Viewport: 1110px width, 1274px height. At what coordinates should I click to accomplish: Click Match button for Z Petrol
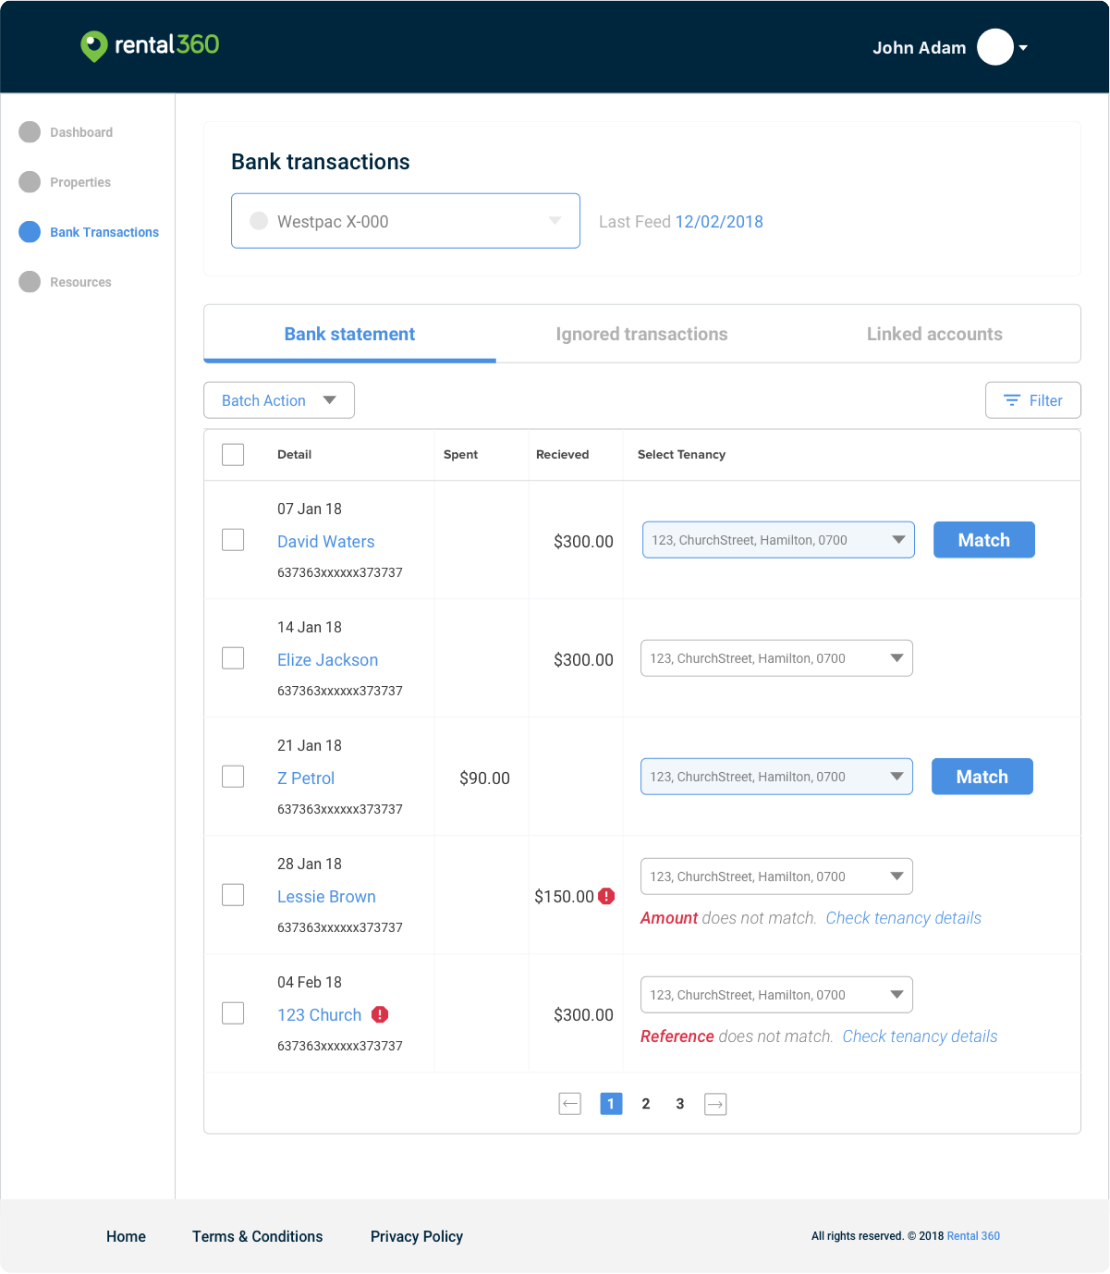982,777
